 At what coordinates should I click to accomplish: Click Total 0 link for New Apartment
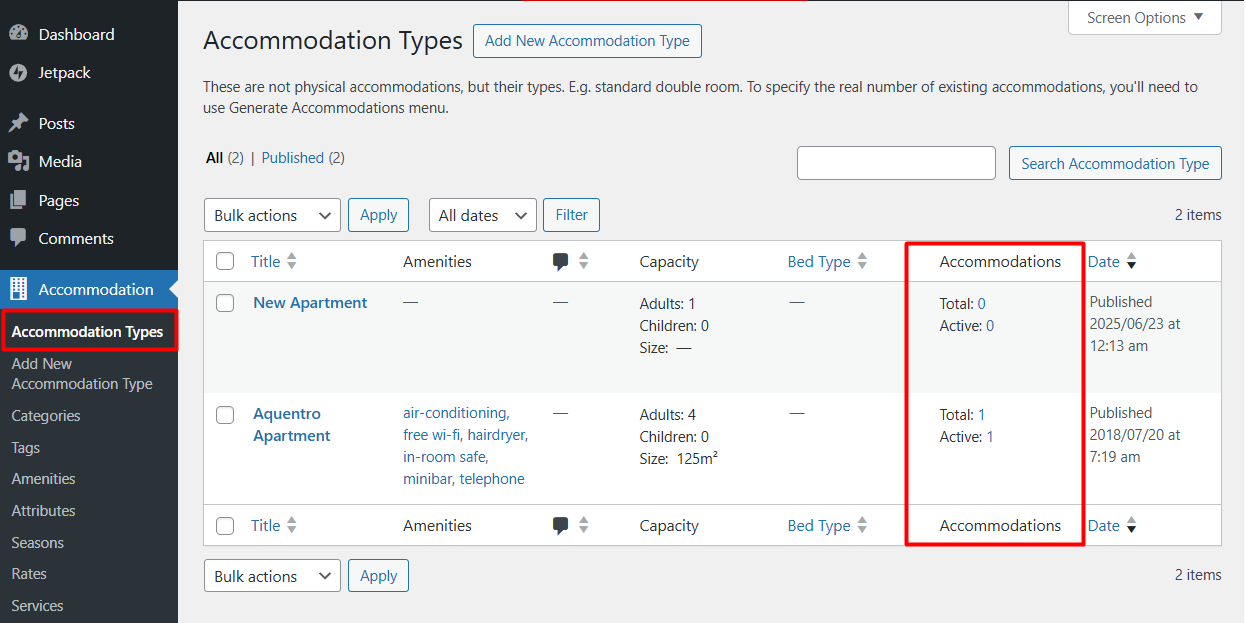click(982, 303)
